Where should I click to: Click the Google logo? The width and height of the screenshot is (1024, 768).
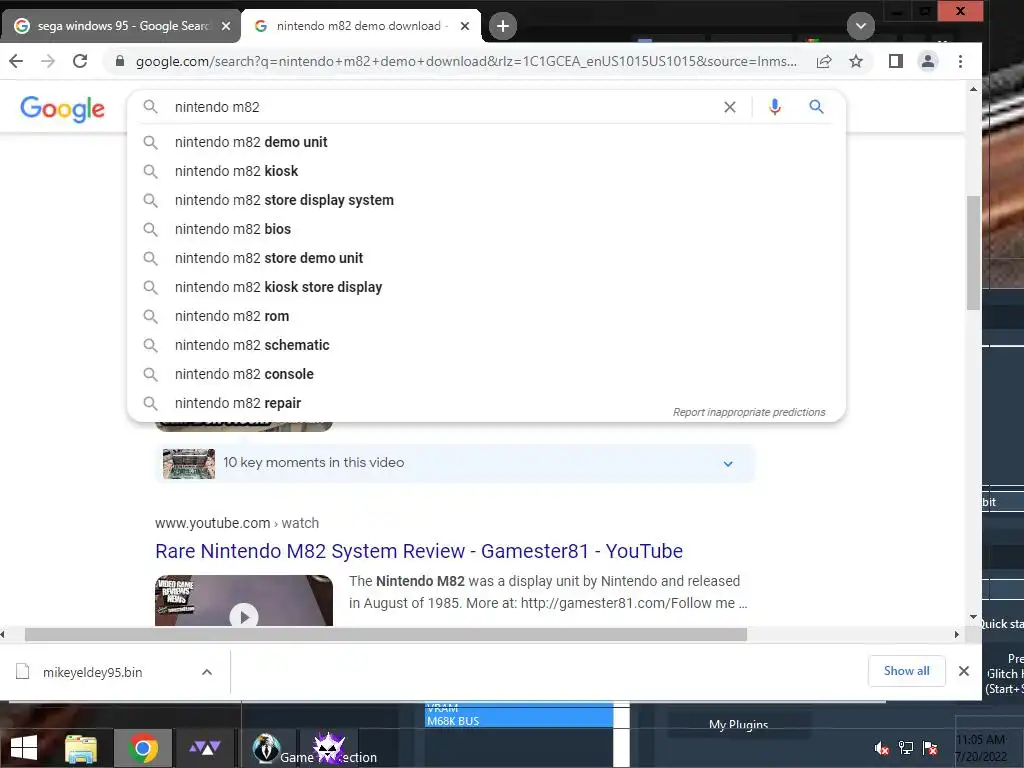(x=62, y=108)
